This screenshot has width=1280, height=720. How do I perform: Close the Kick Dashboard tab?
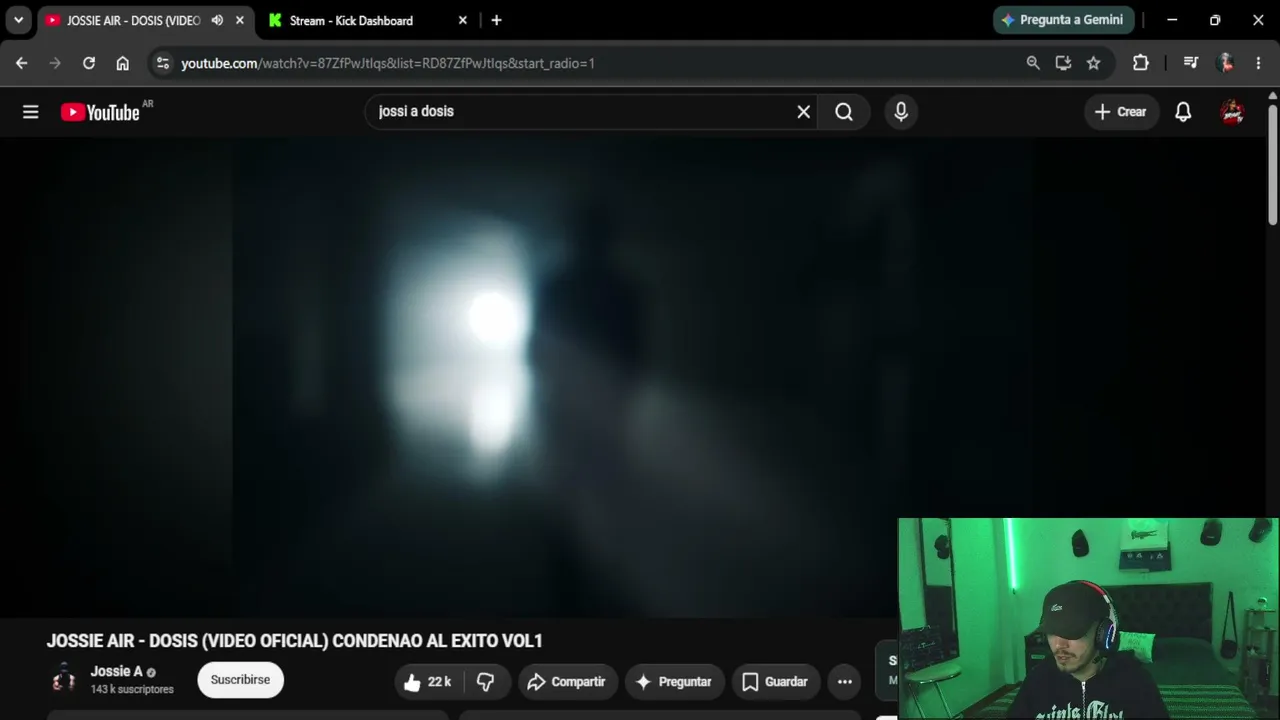point(463,20)
